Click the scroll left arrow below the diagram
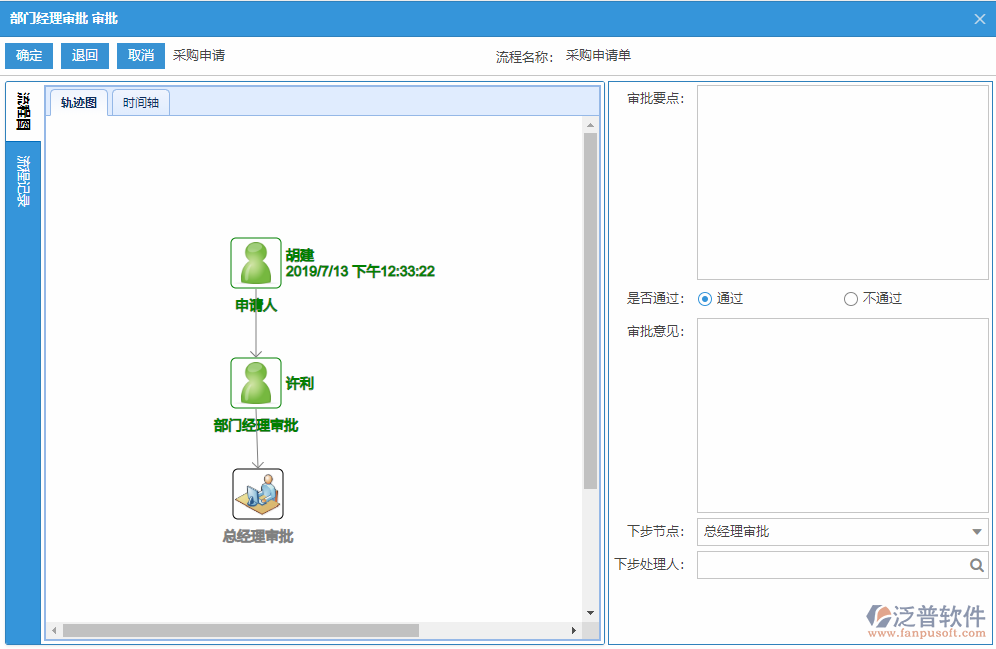This screenshot has width=996, height=649. (54, 631)
